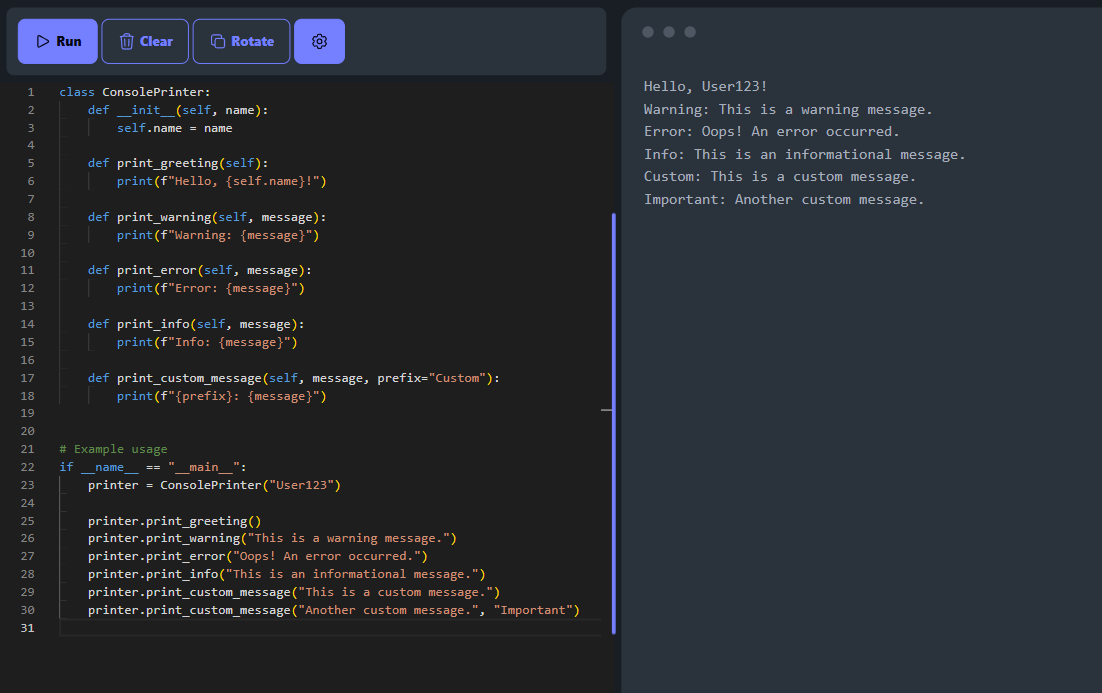Click 'class ConsolePrinter:' code line
The image size is (1102, 693).
click(x=134, y=92)
